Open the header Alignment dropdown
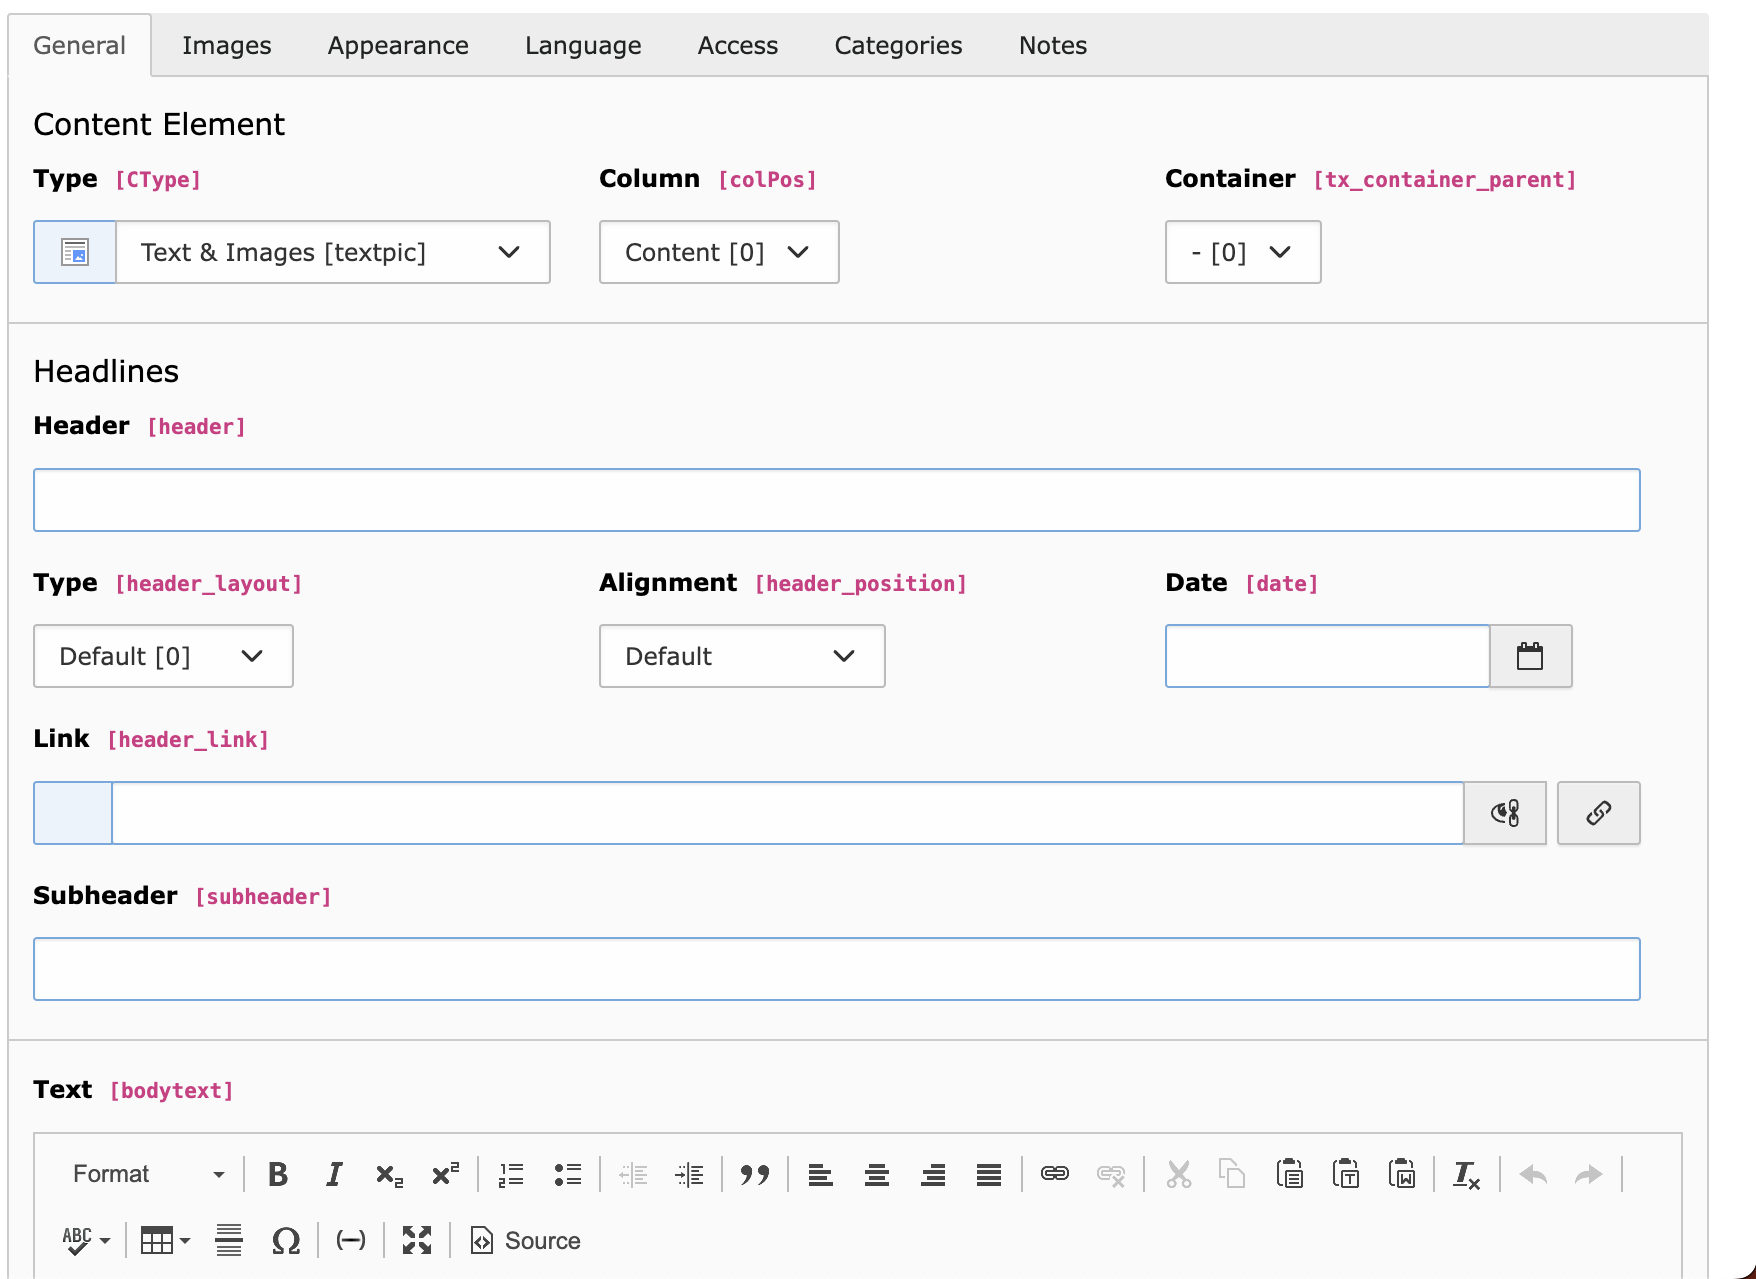 point(741,656)
